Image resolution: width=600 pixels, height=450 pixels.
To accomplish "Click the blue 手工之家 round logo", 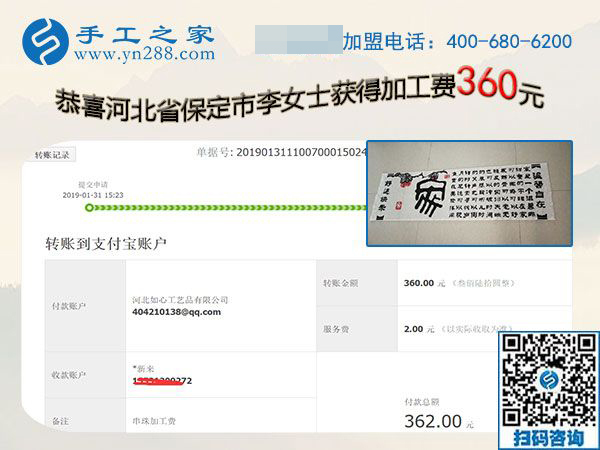I will [x=45, y=42].
